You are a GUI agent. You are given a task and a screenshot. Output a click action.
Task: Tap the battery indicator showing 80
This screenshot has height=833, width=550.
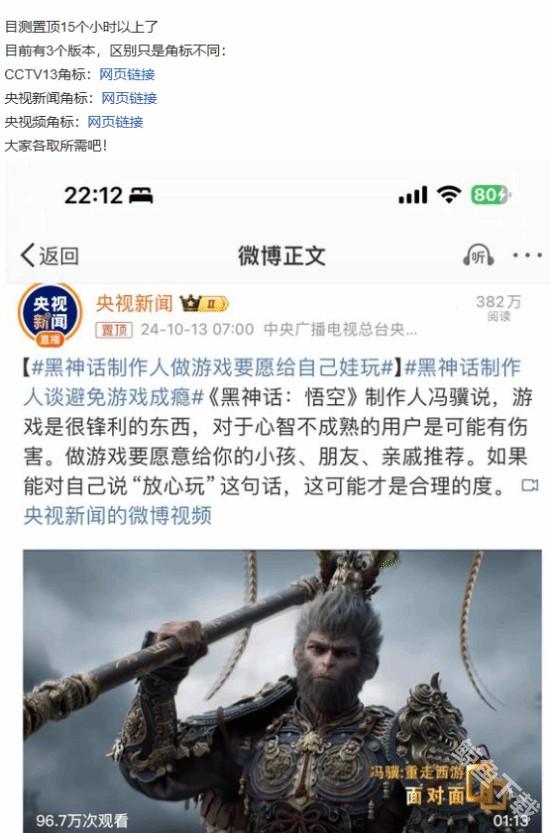[x=490, y=195]
